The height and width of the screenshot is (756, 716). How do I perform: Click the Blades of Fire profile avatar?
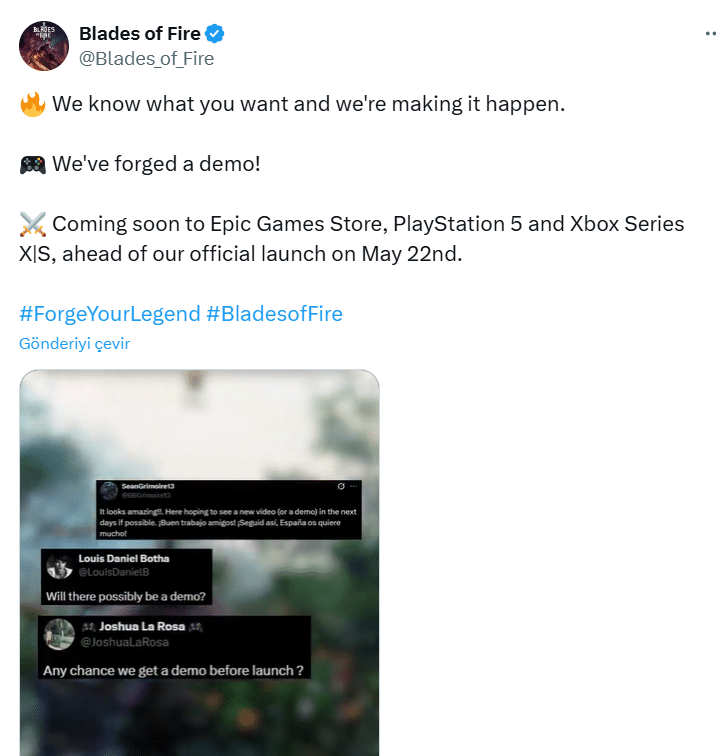click(x=44, y=45)
